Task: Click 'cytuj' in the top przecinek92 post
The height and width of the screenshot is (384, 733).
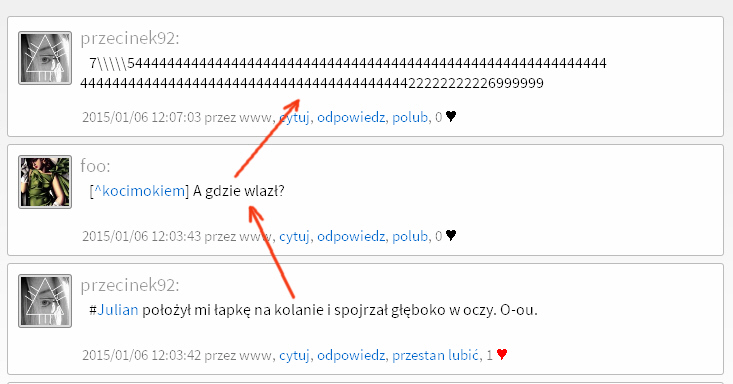Action: [294, 117]
